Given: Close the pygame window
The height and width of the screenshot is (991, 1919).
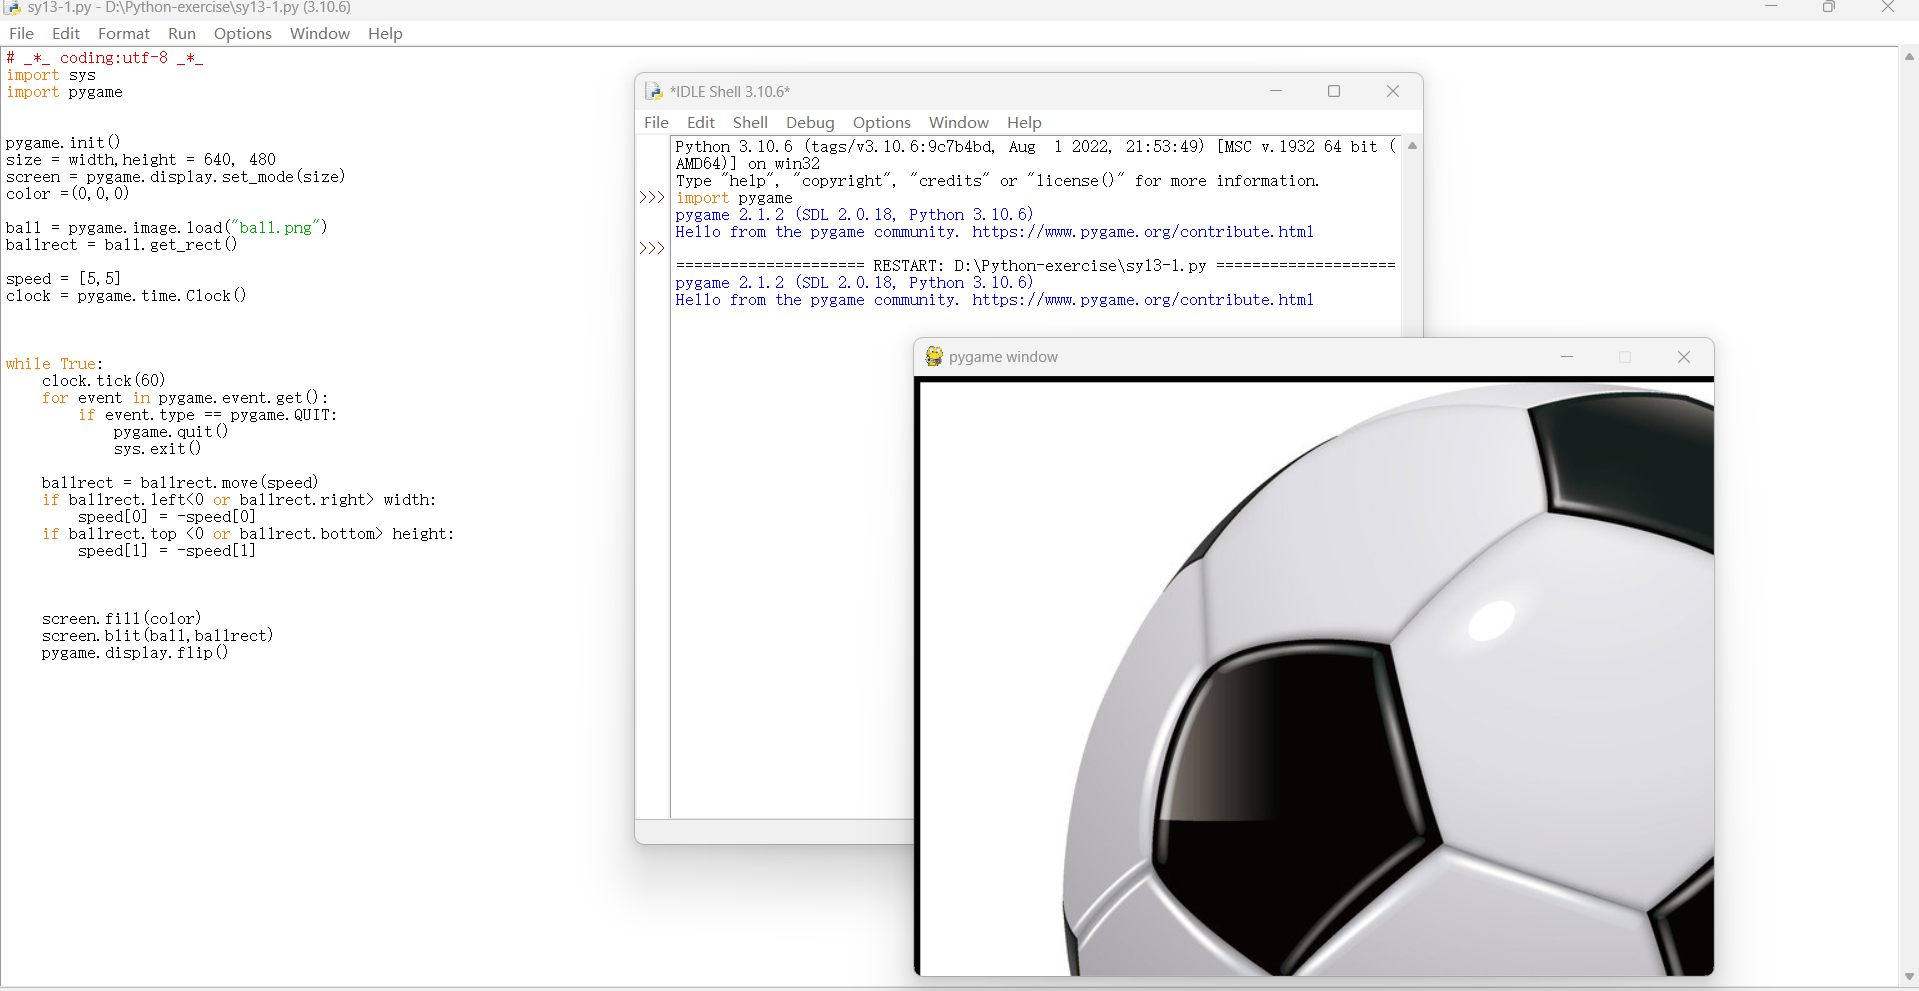Looking at the screenshot, I should (1684, 357).
